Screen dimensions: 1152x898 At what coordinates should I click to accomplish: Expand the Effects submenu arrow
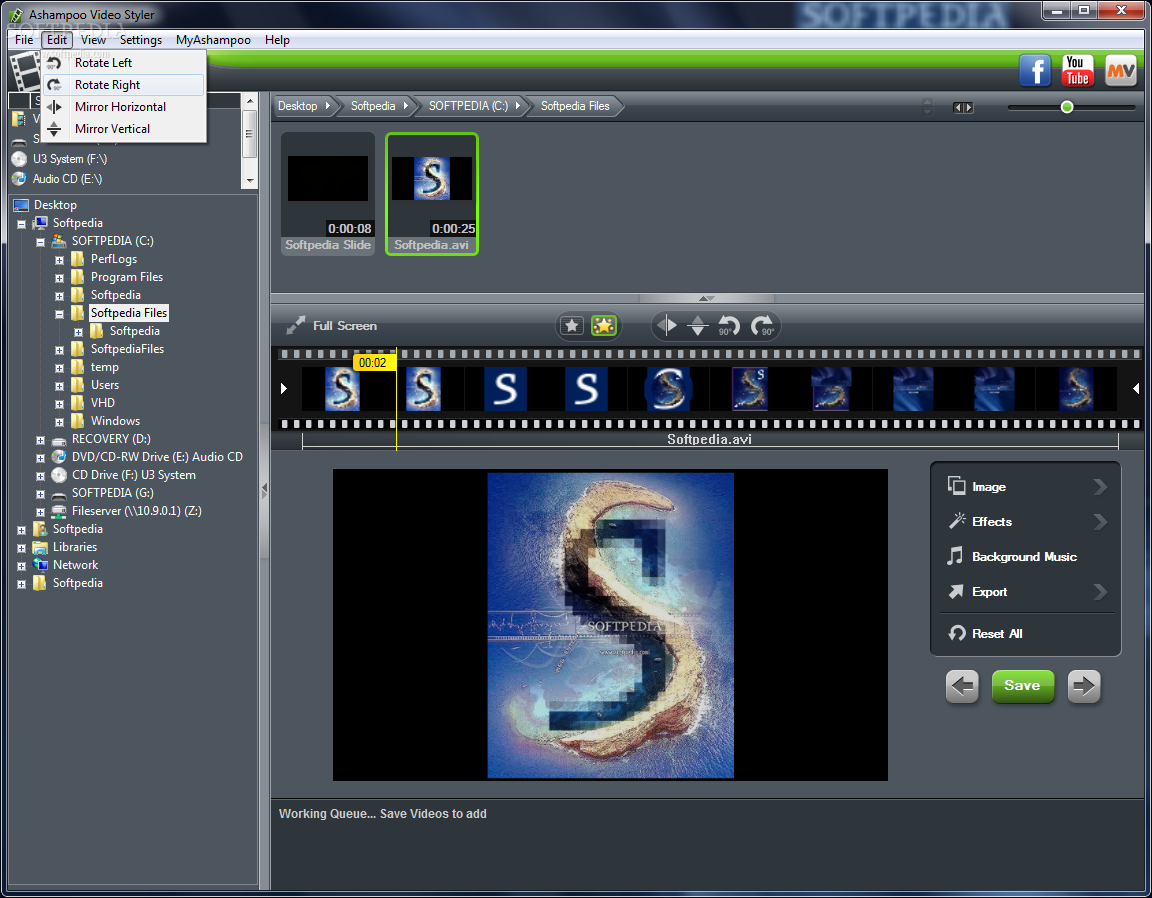[1100, 522]
